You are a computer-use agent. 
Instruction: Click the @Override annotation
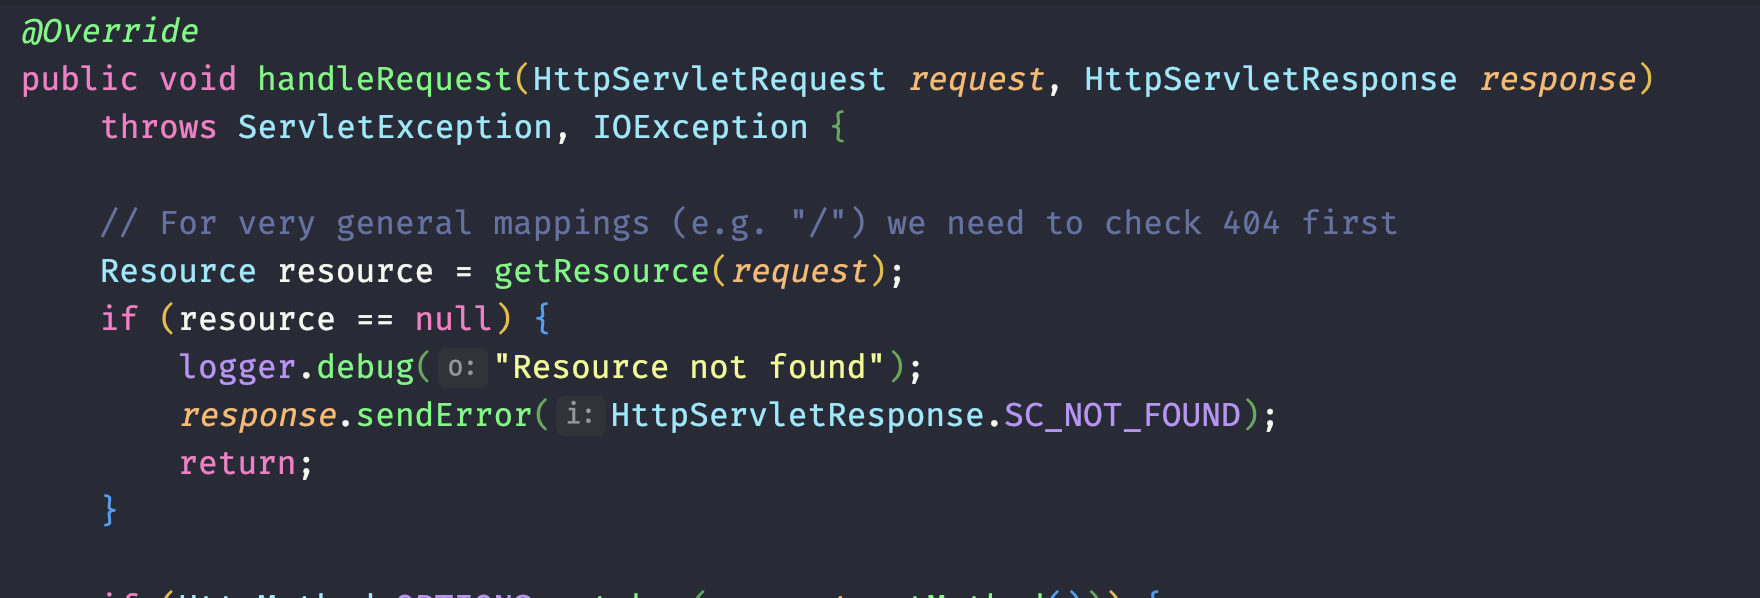tap(110, 31)
